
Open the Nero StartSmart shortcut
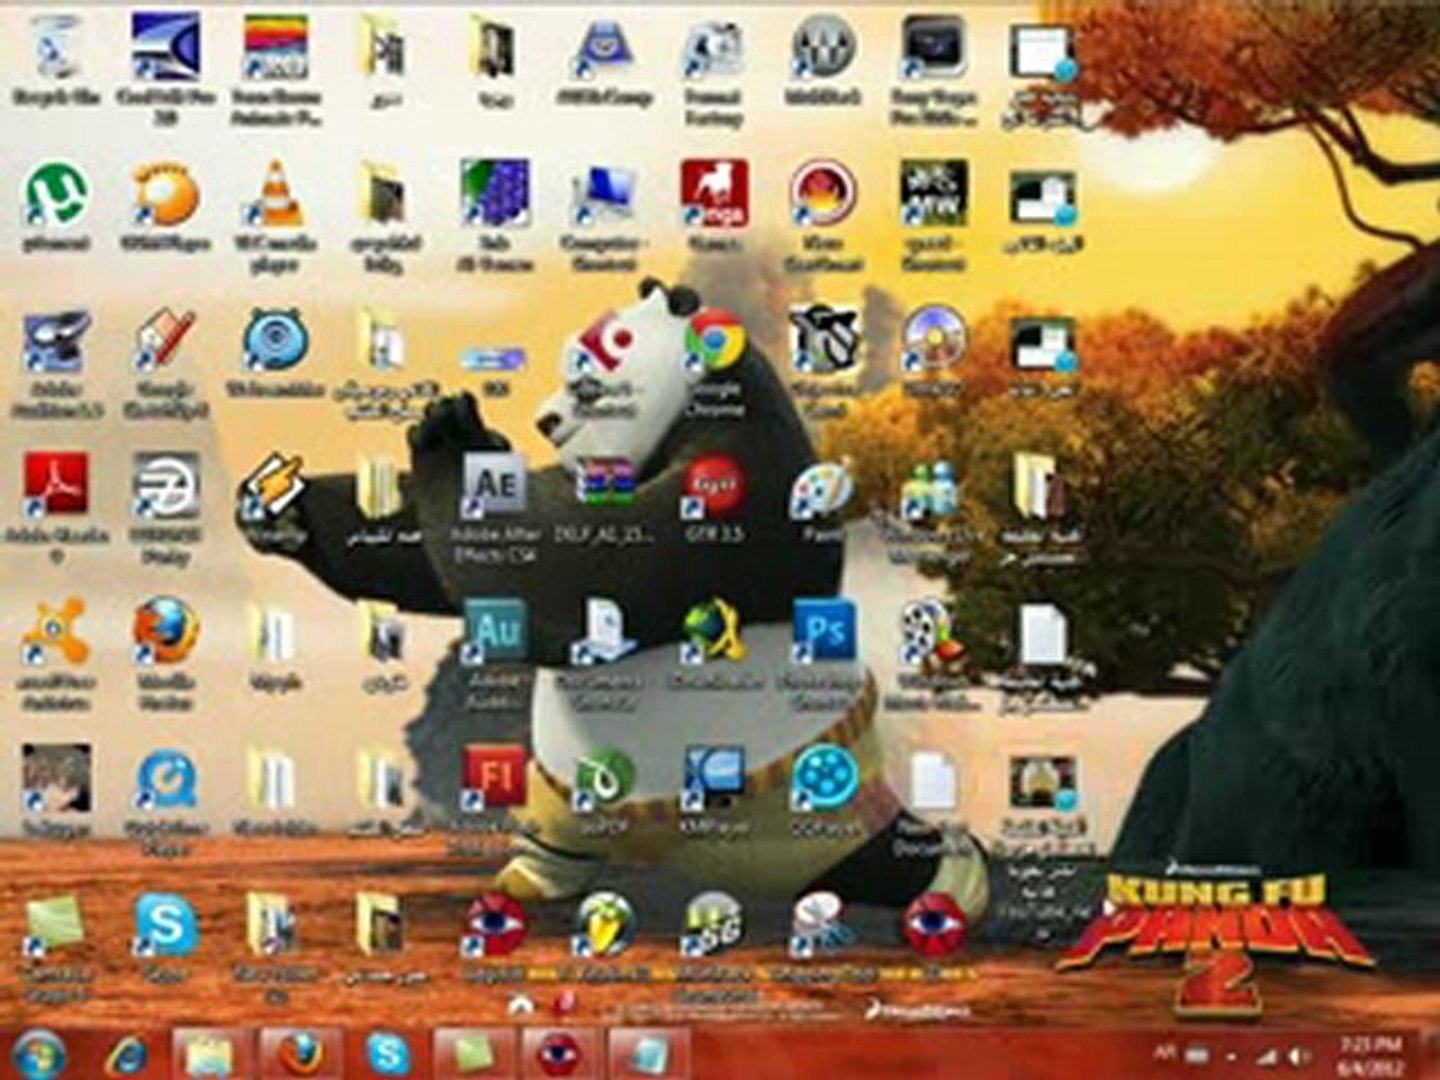823,215
